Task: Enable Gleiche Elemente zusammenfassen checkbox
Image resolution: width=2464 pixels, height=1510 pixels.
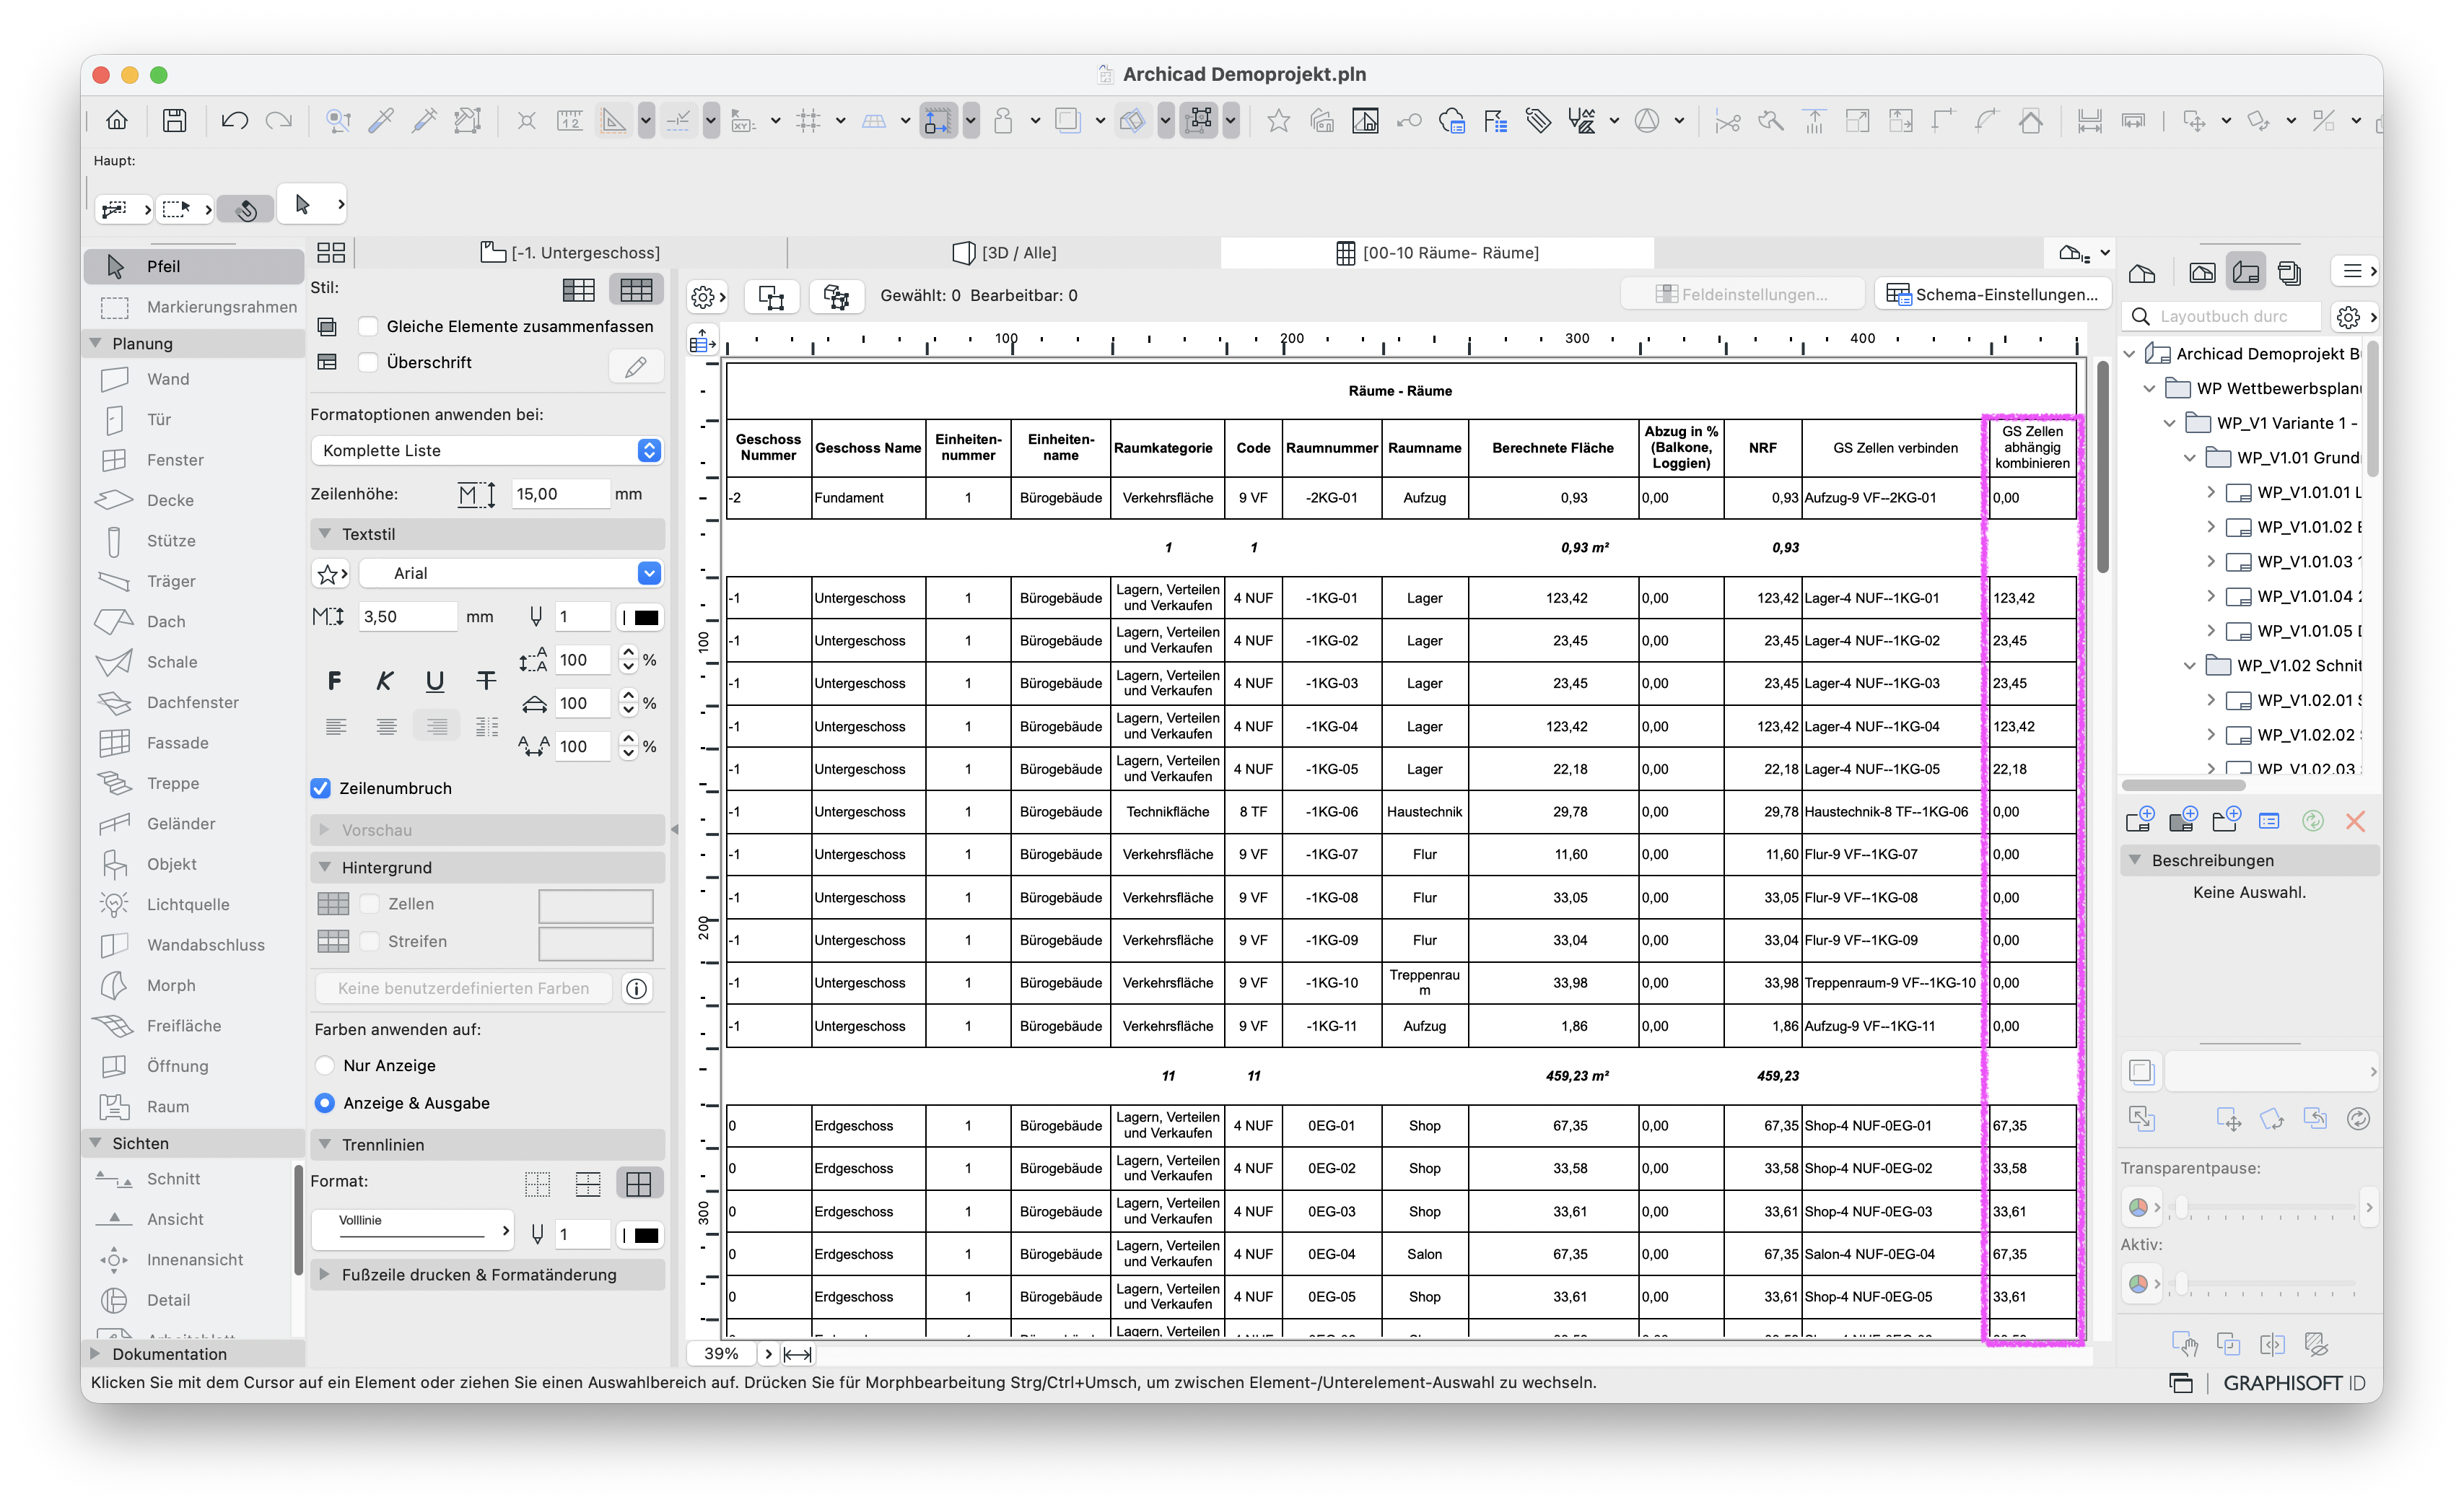Action: pos(368,327)
